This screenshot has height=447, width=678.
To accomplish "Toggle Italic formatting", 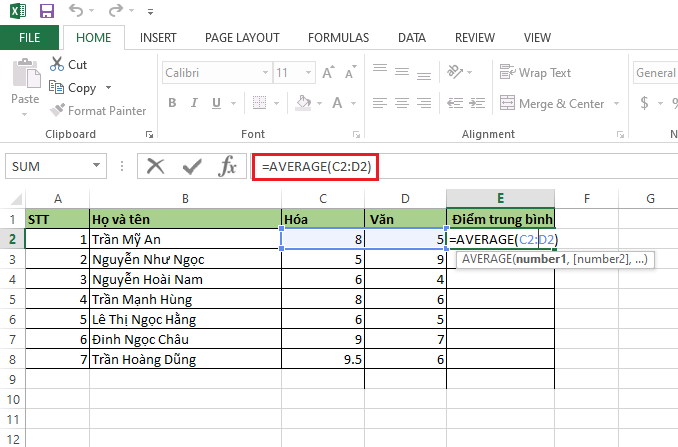I will tap(194, 103).
